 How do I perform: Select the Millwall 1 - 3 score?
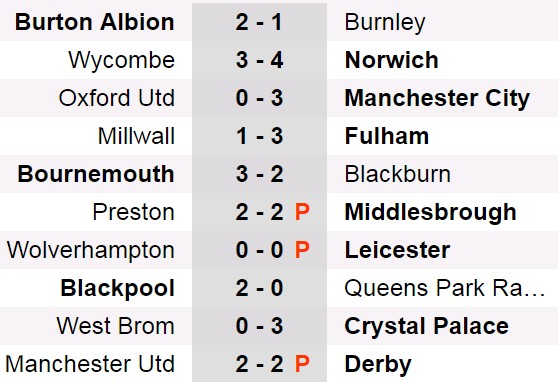[x=259, y=136]
